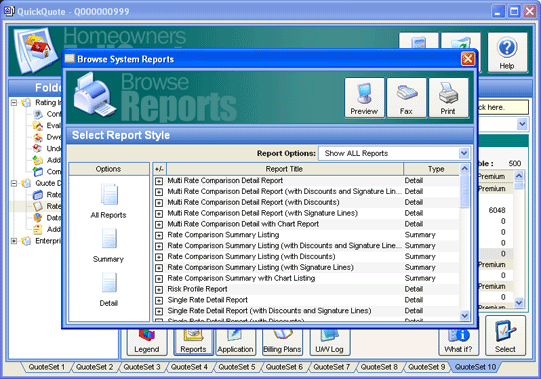Open Report Options dropdown
The height and width of the screenshot is (379, 541).
click(x=464, y=153)
